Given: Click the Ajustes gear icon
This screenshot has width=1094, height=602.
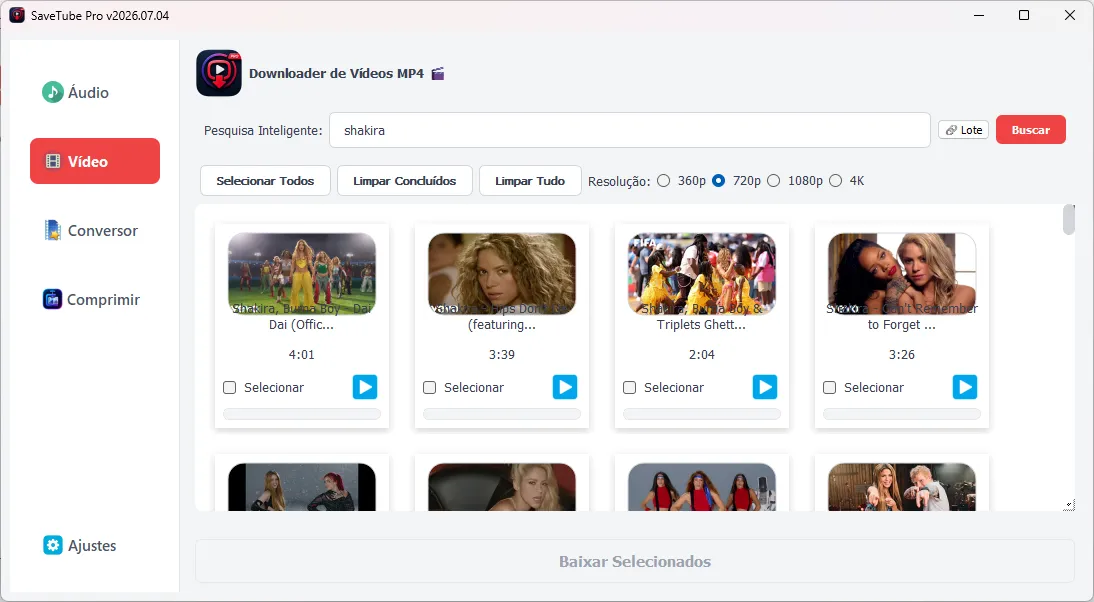Looking at the screenshot, I should [x=53, y=545].
